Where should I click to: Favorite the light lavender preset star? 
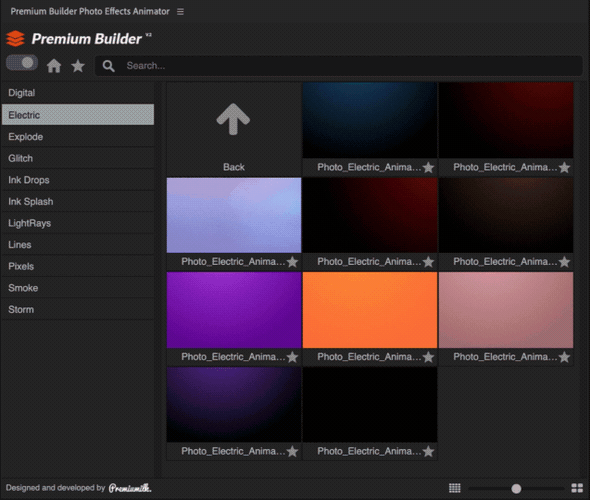292,262
